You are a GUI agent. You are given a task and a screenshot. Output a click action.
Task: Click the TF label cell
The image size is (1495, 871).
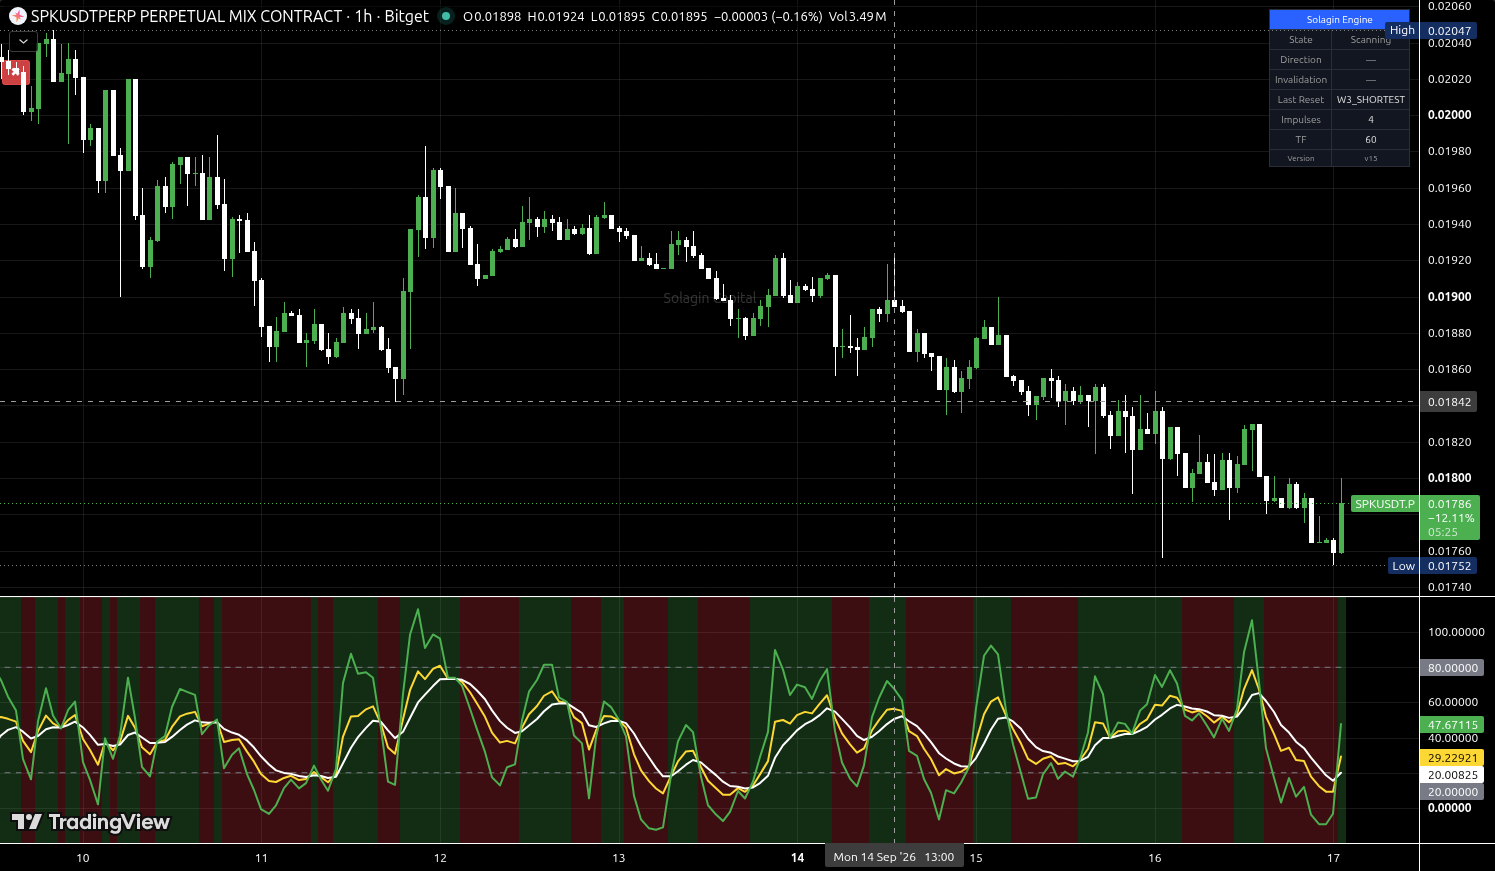1300,140
